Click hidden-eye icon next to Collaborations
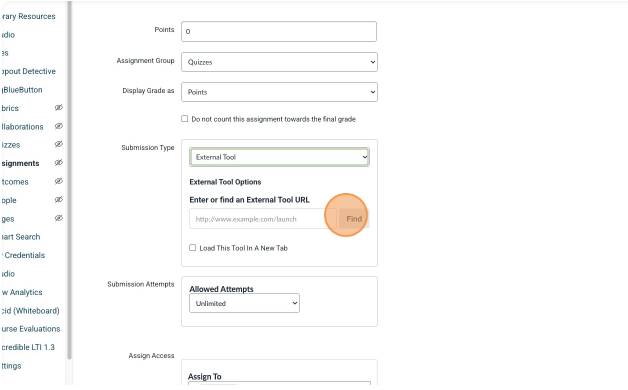628x390 pixels. [x=59, y=126]
